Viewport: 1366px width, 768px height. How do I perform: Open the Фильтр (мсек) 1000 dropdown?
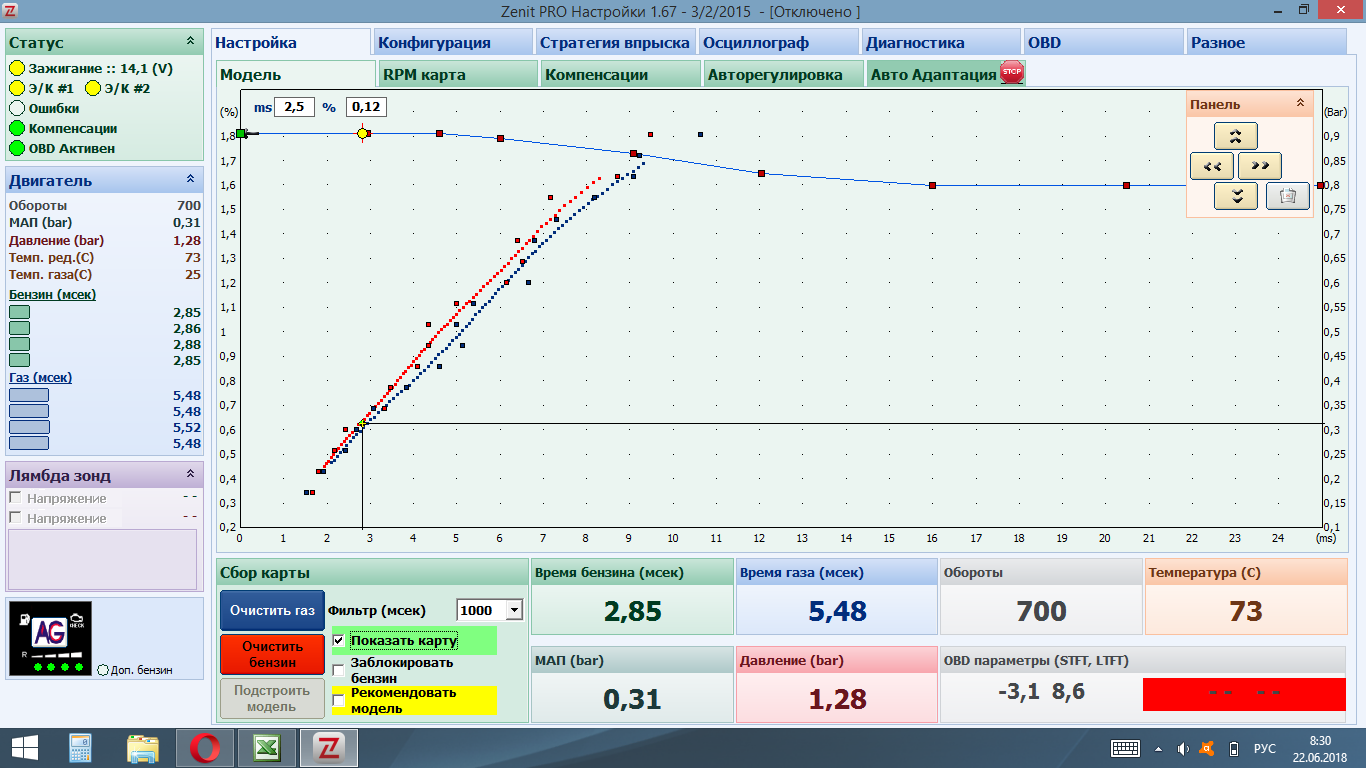pos(514,610)
